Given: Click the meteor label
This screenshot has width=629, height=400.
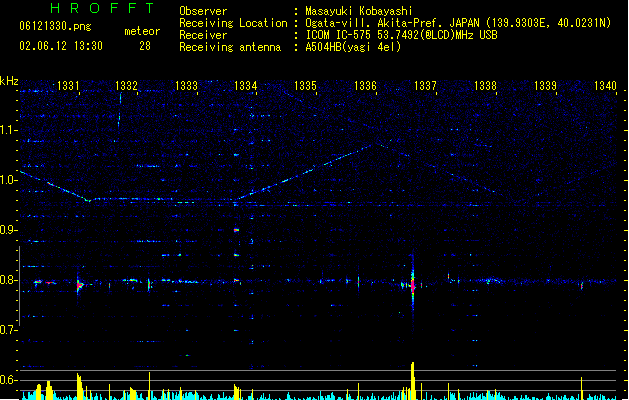Looking at the screenshot, I should click(142, 31).
